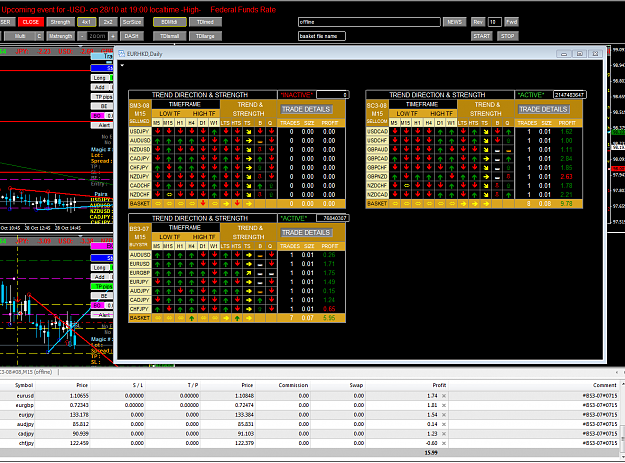The width and height of the screenshot is (625, 463).
Task: Click NZDCHF M15 yellow sideways arrow in SM3-08
Action: (x=169, y=194)
